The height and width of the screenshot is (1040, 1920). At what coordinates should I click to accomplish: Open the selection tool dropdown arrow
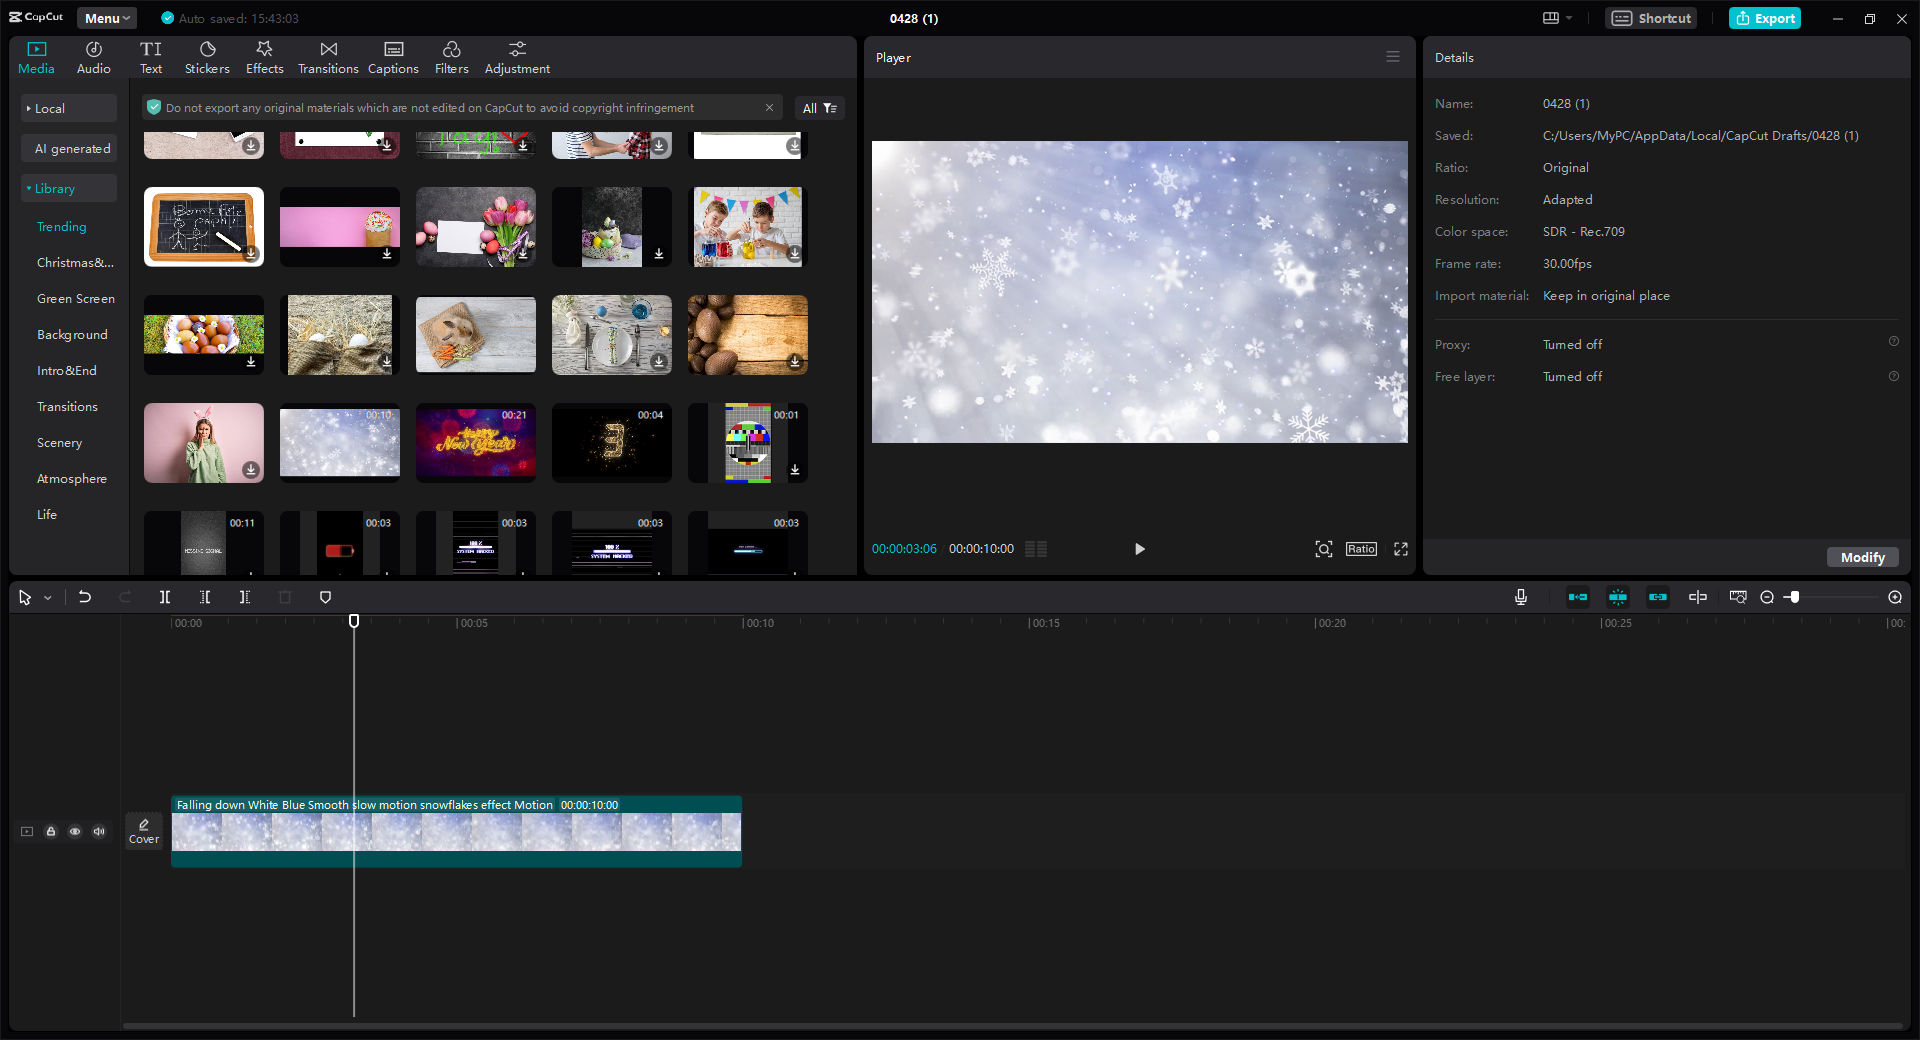46,597
